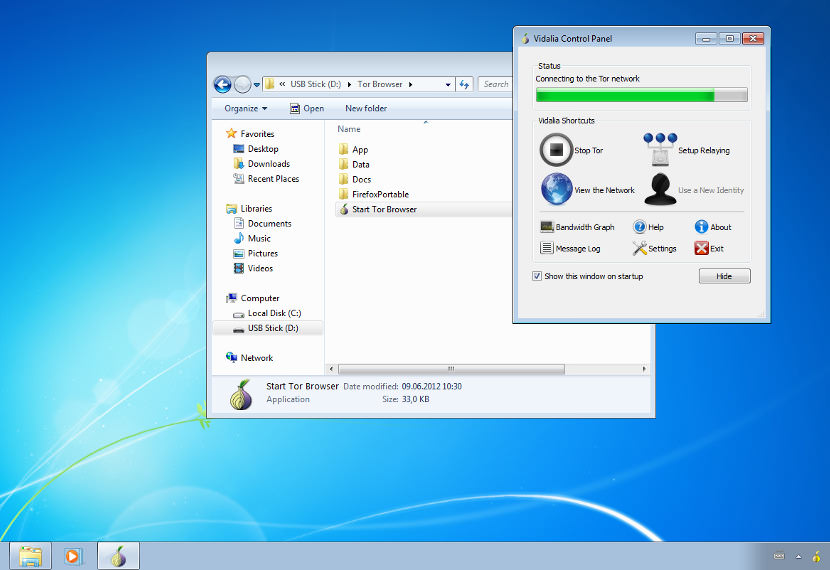
Task: Select USB Stick (D:) in navigation pane
Action: tap(267, 328)
